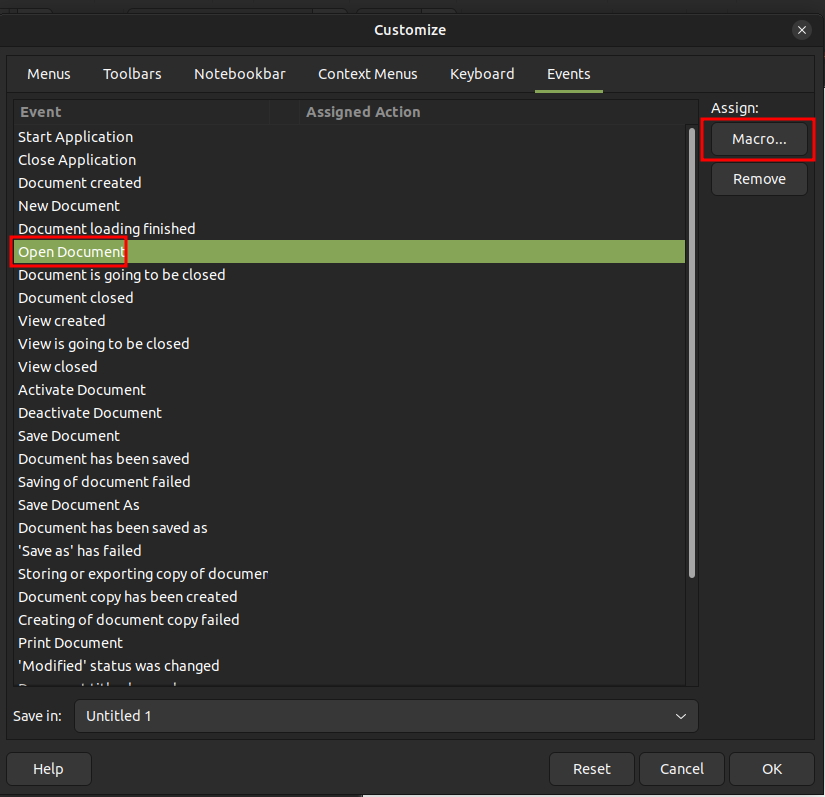Close the Customize dialog with X
Viewport: 825px width, 797px height.
(x=802, y=30)
